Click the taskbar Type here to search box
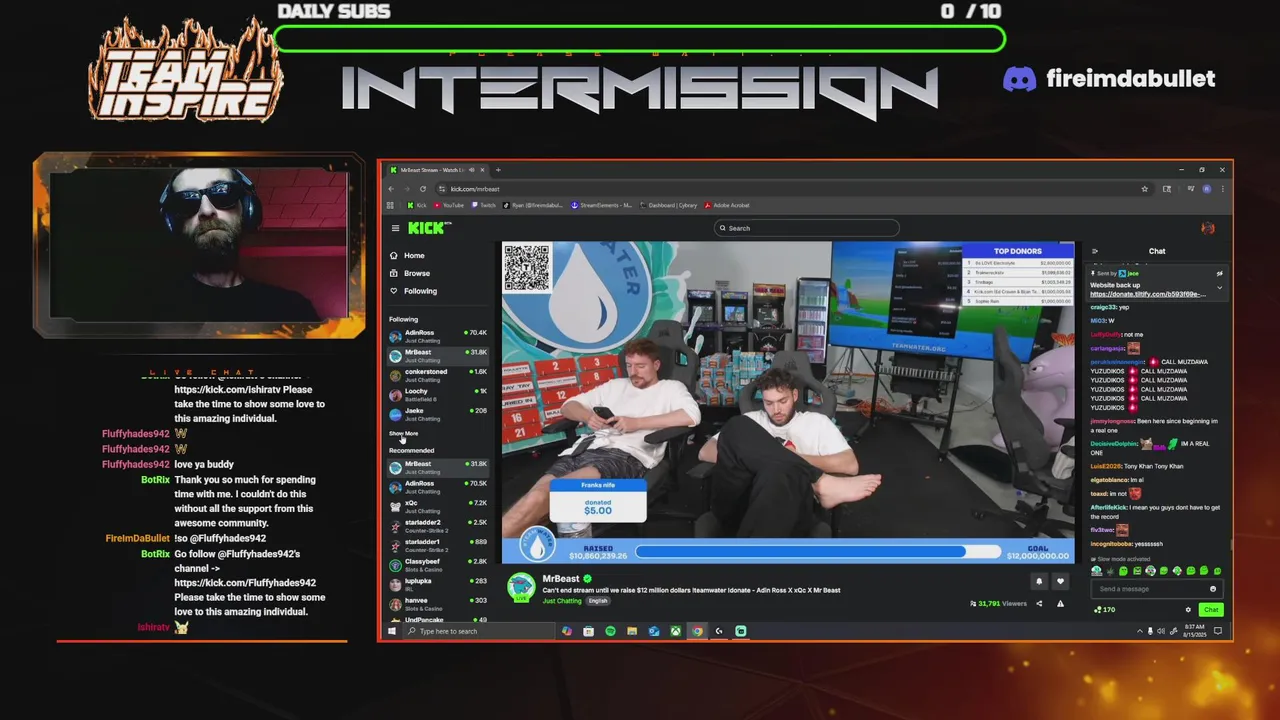The height and width of the screenshot is (720, 1280). pos(478,631)
